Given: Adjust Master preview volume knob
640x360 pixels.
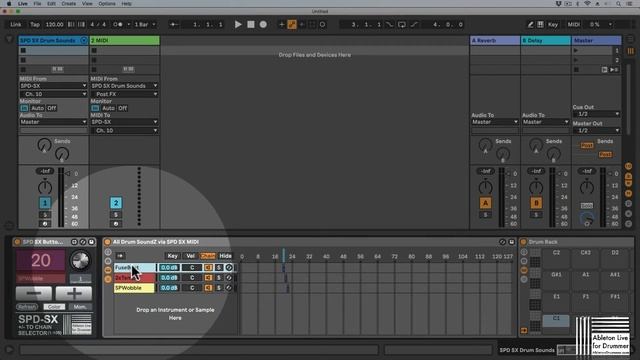Looking at the screenshot, I should click(x=587, y=219).
